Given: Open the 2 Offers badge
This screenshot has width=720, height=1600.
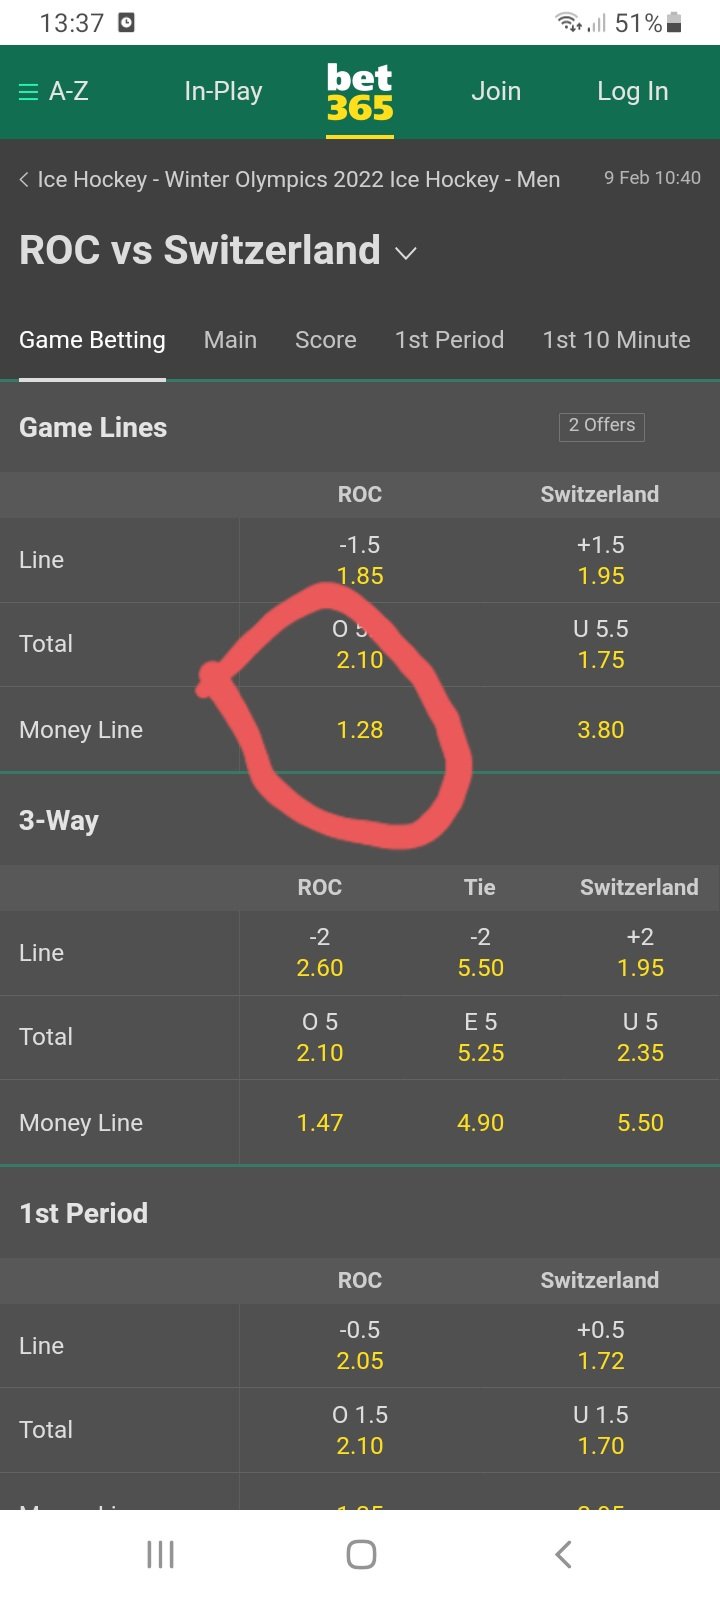Looking at the screenshot, I should (x=601, y=426).
